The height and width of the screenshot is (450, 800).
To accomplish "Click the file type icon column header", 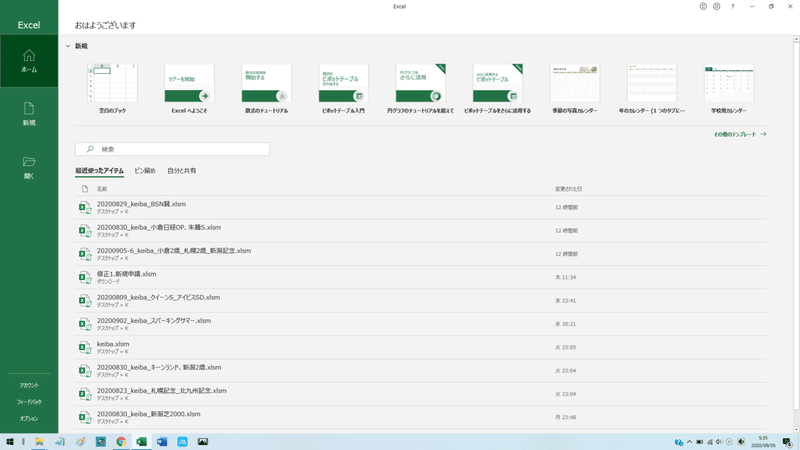I will [85, 189].
